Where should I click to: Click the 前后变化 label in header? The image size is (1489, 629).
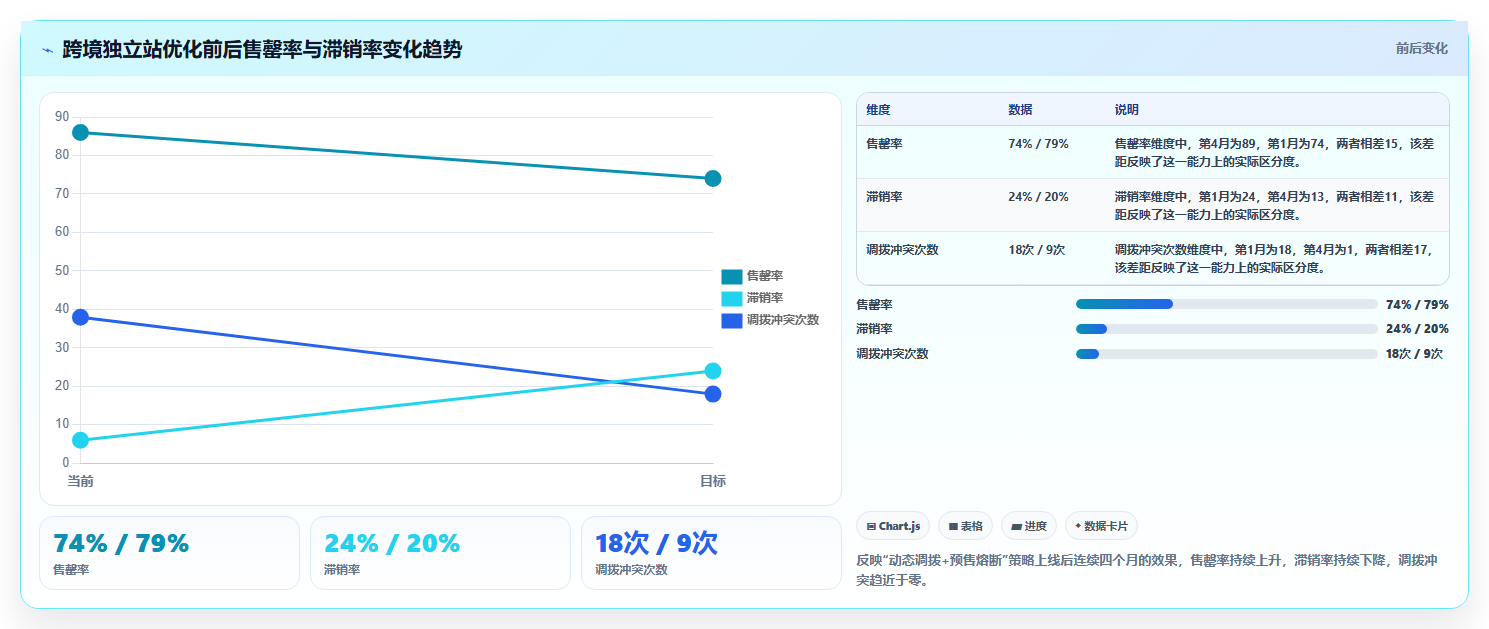[x=1421, y=48]
